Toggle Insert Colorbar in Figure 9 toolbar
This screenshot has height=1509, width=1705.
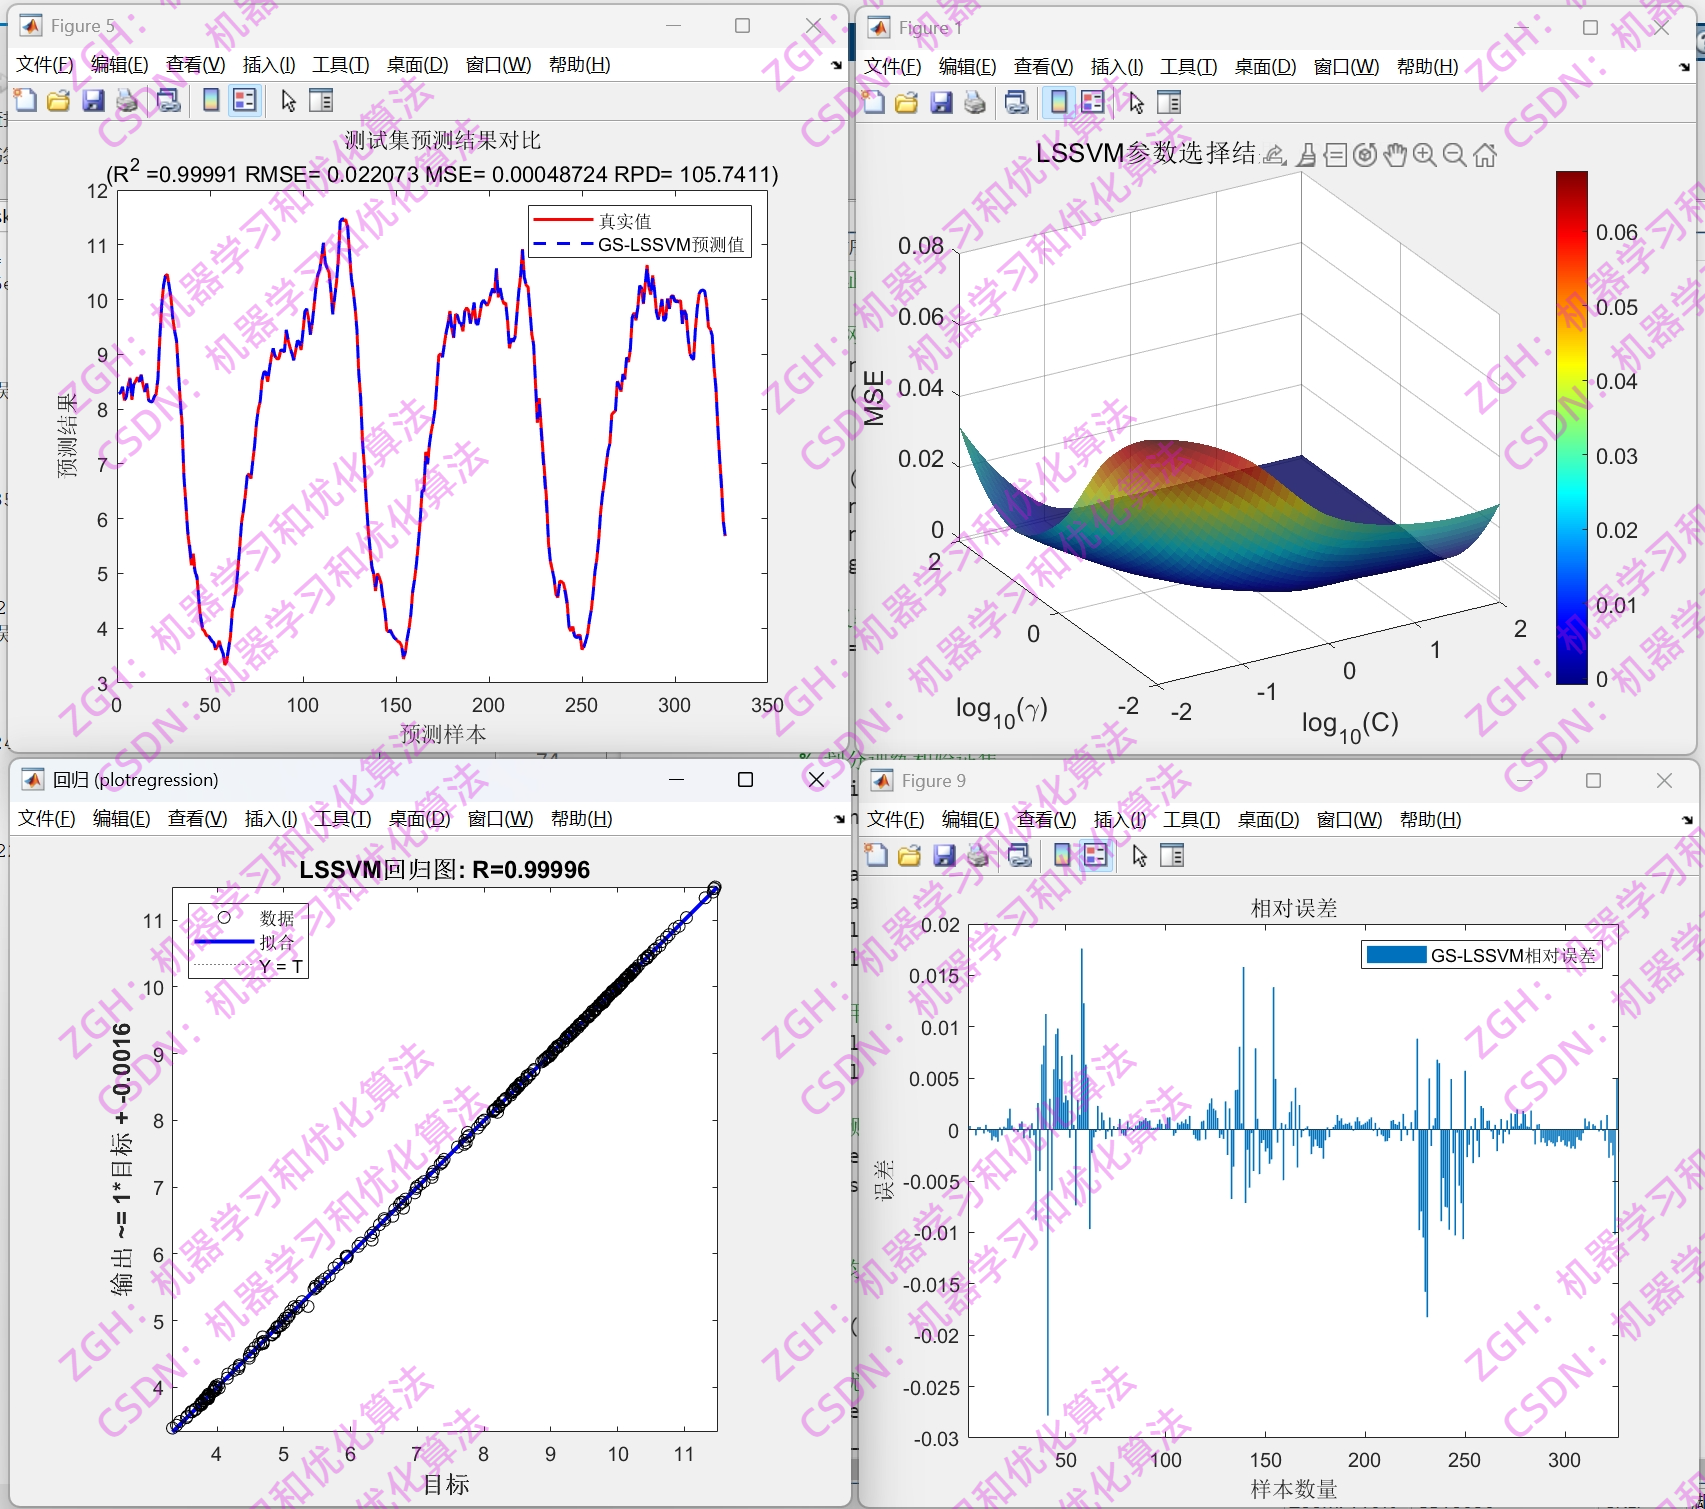coord(1062,855)
